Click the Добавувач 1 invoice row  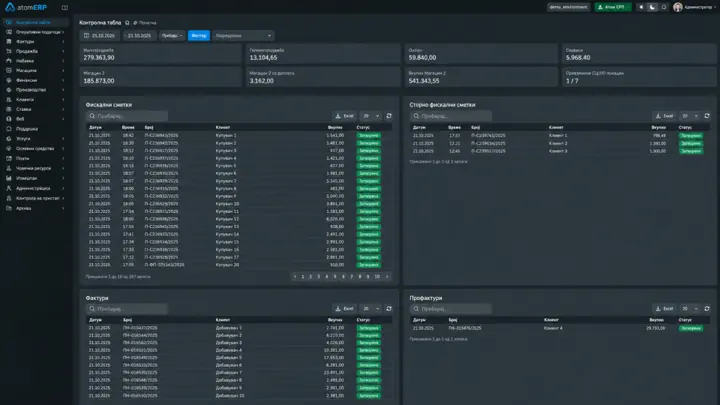point(239,328)
